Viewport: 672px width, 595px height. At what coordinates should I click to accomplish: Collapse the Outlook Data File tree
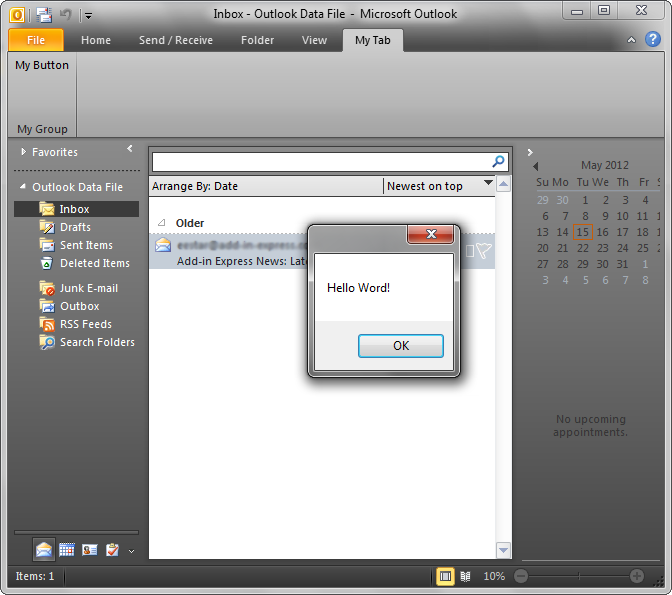click(x=23, y=186)
